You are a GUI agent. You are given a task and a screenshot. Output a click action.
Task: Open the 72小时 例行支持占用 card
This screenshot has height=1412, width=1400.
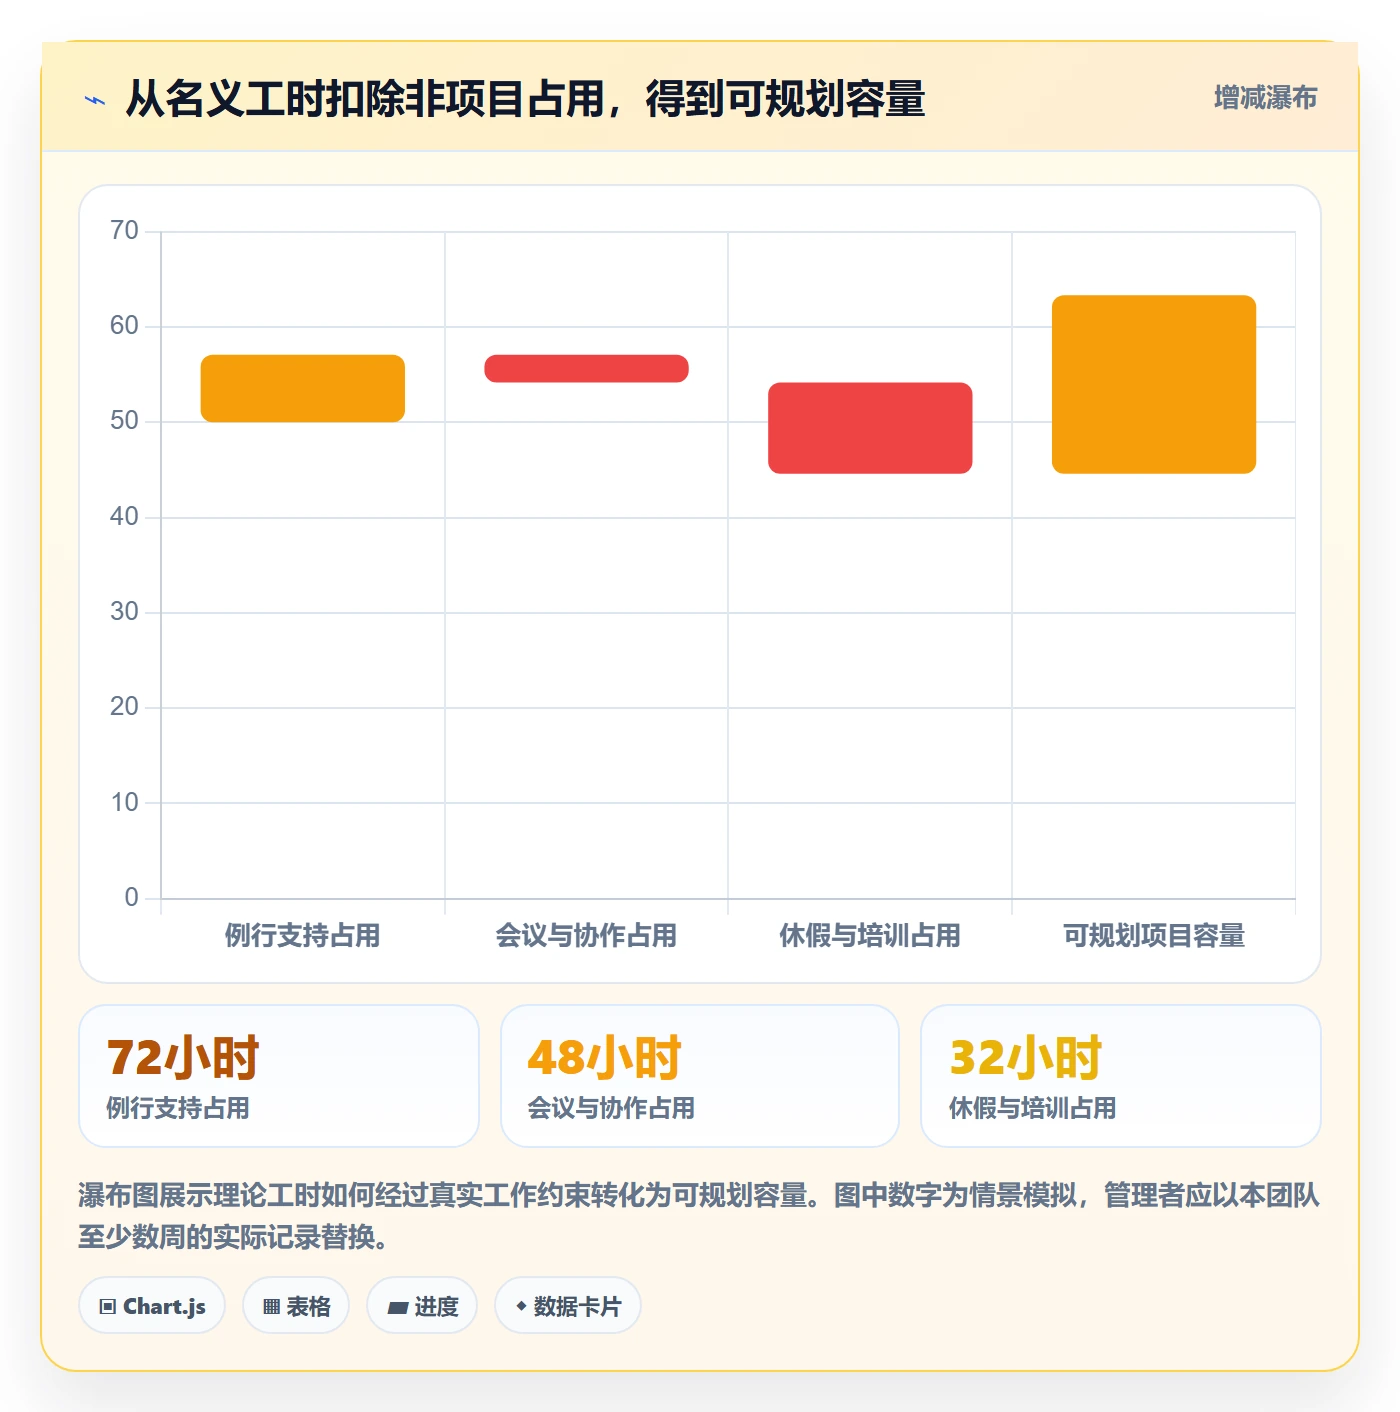tap(279, 1076)
